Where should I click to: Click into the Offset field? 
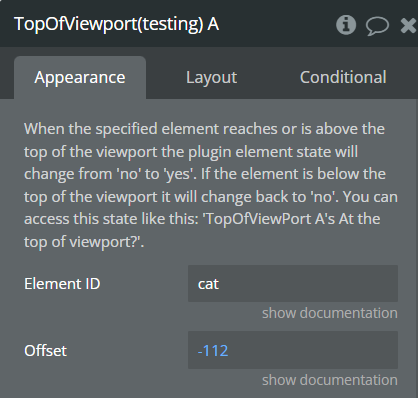(x=293, y=350)
